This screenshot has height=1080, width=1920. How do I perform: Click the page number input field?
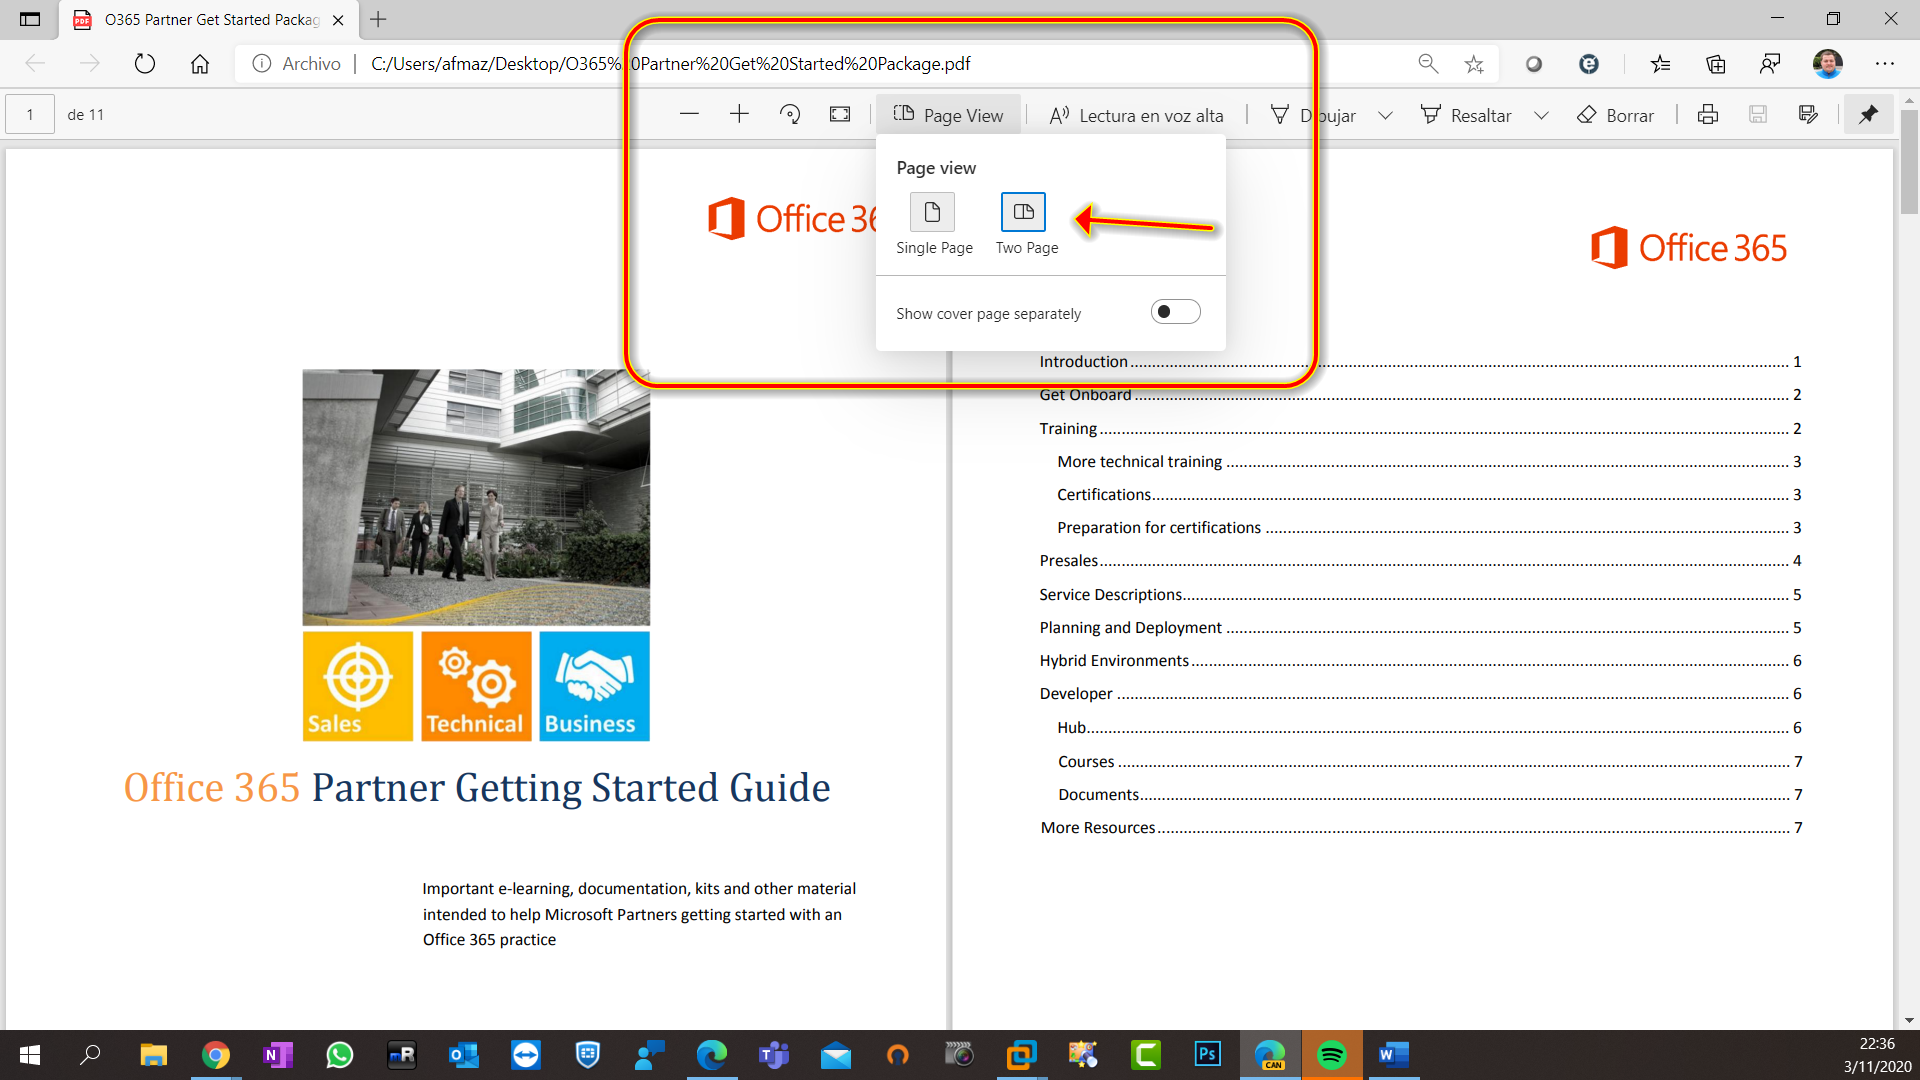tap(29, 114)
